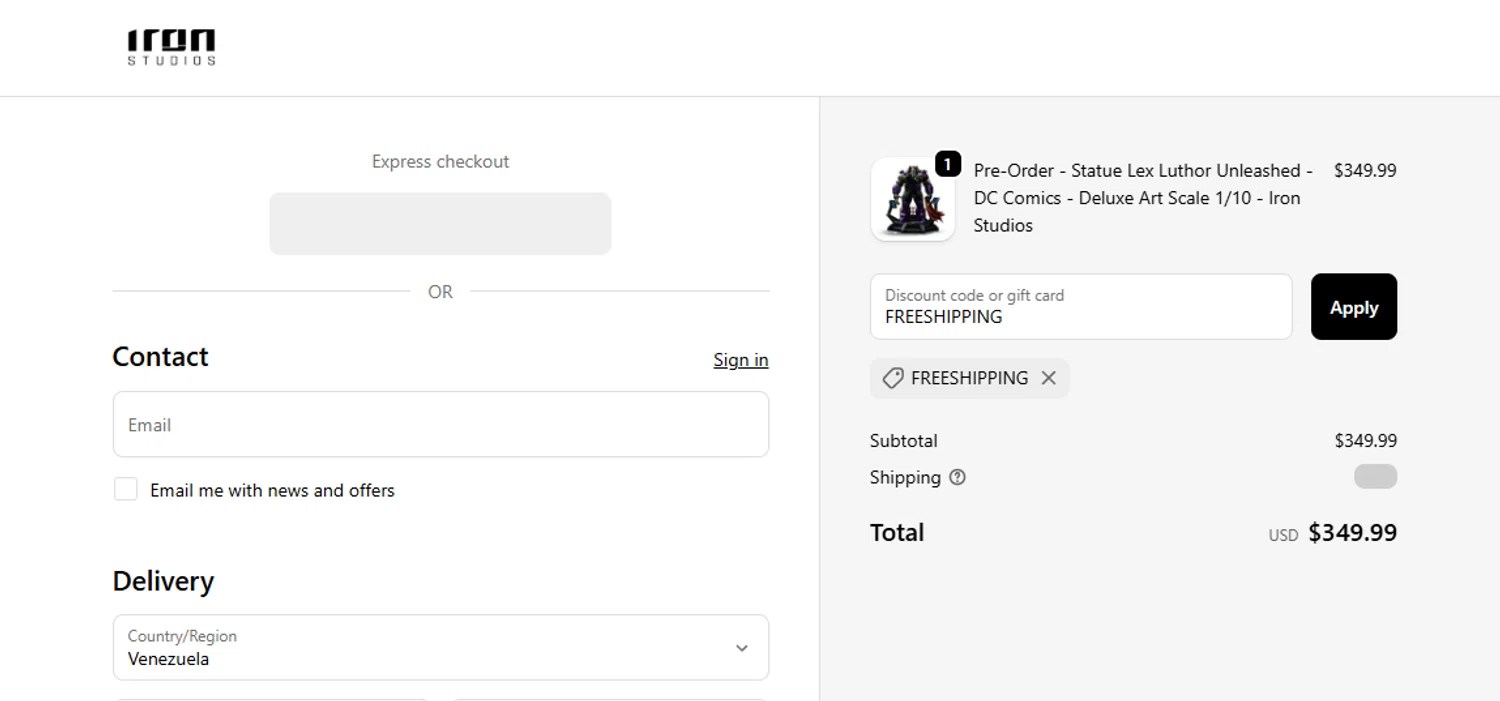Image resolution: width=1500 pixels, height=701 pixels.
Task: Click the quantity badge on product image
Action: coord(947,164)
